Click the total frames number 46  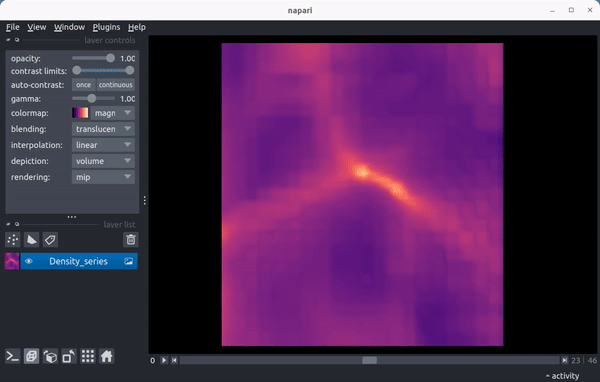[x=592, y=360]
